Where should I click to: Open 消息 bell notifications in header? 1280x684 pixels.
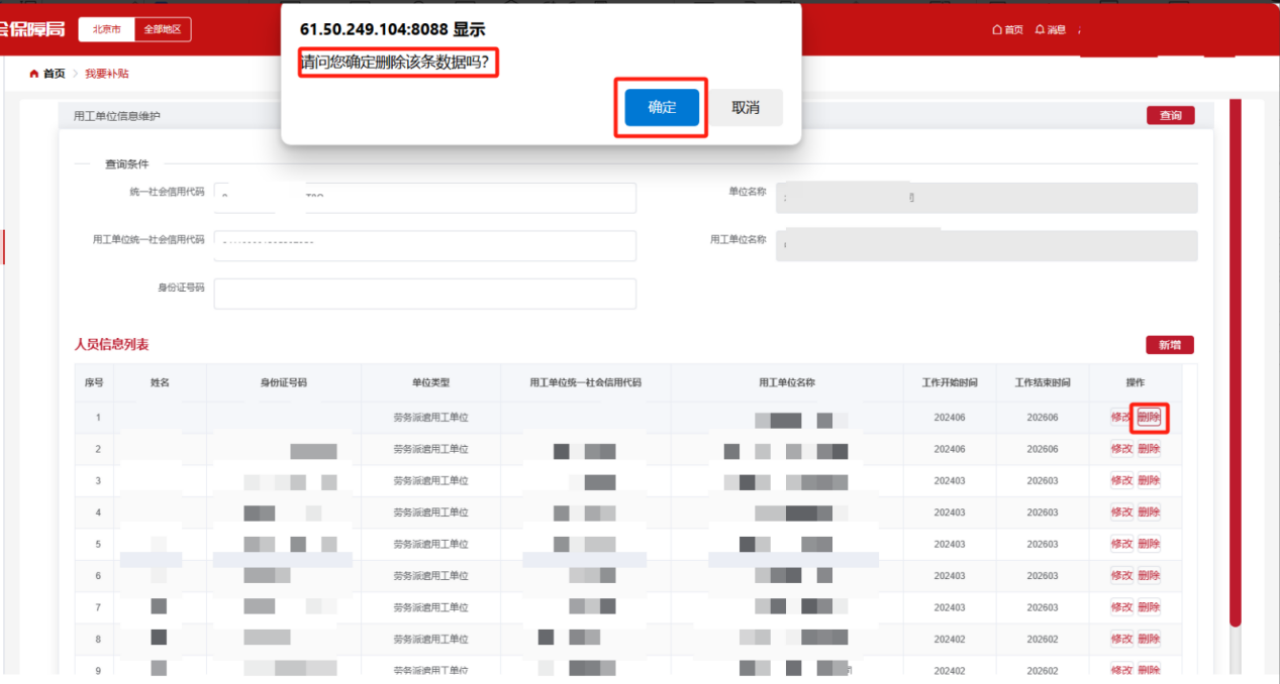click(1040, 30)
